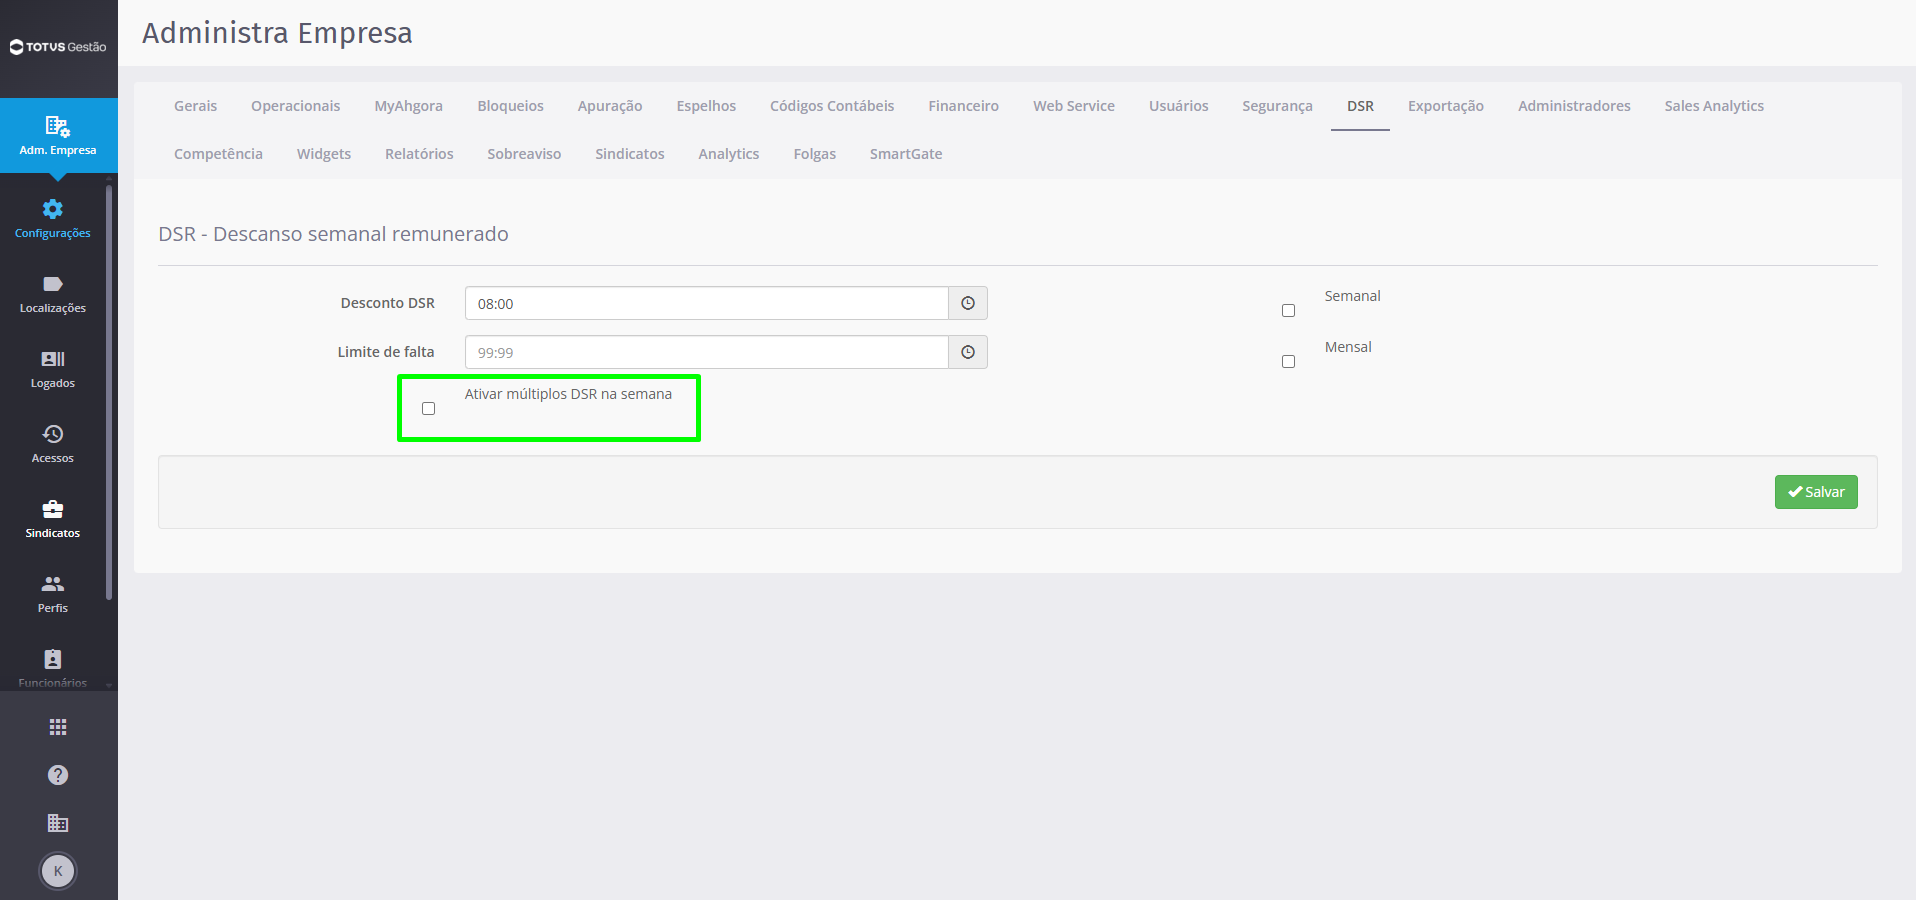This screenshot has height=900, width=1916.
Task: Select the Espelhos tab
Action: (706, 106)
